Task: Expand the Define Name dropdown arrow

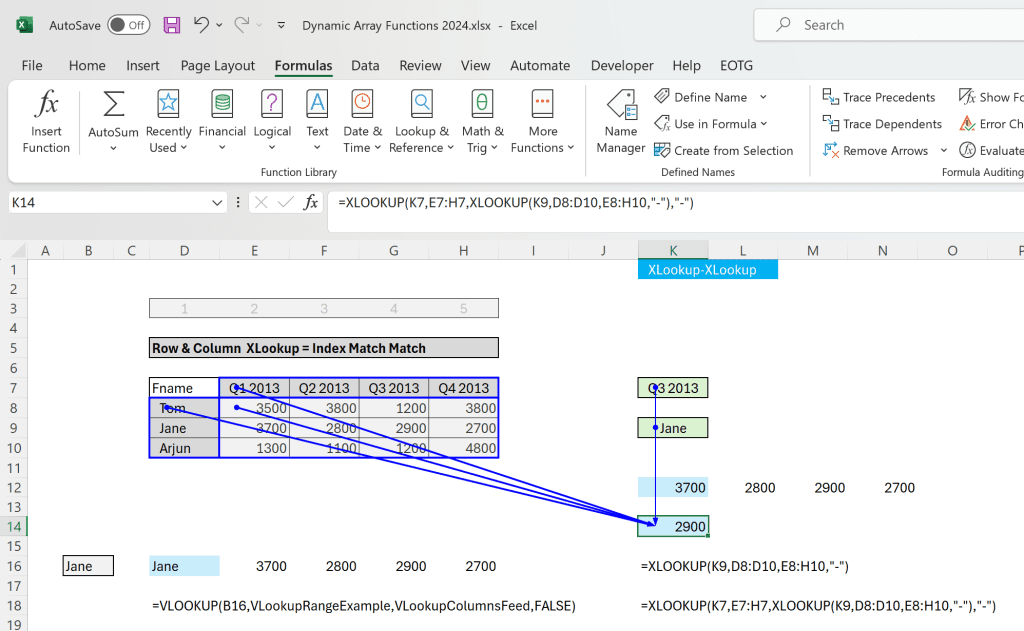Action: coord(763,97)
